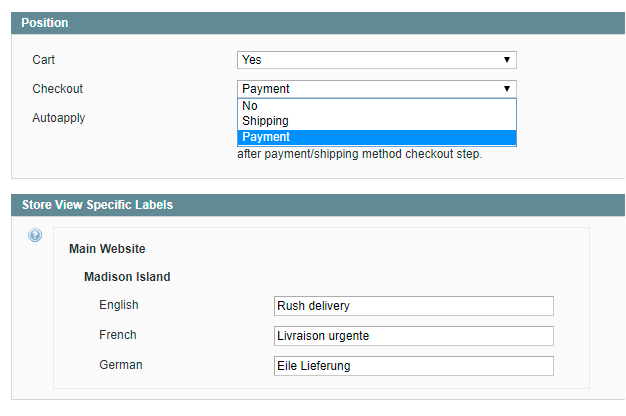This screenshot has height=416, width=626.
Task: Select the No option in Checkout list
Action: pos(376,106)
